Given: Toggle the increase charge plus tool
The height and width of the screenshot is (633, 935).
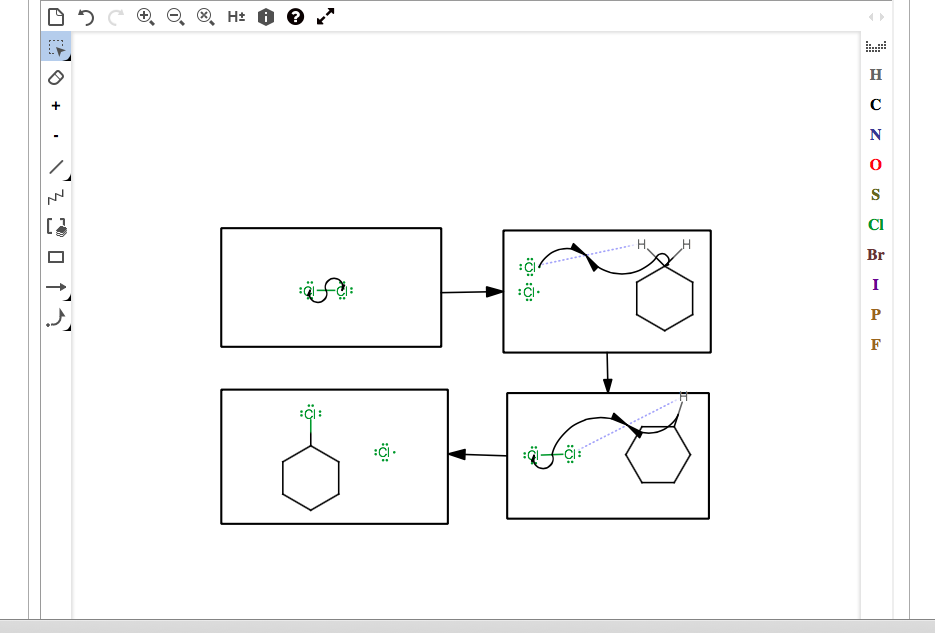Looking at the screenshot, I should point(55,103).
